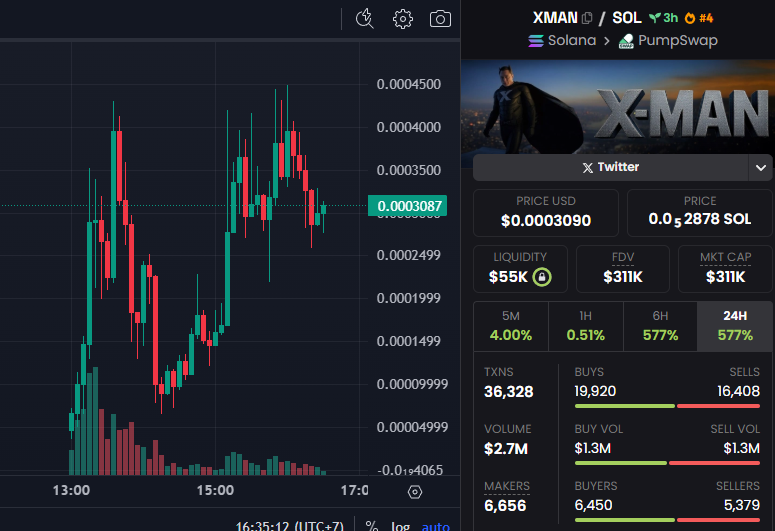
Task: Click the LIQUIDITY $55K value
Action: click(508, 277)
